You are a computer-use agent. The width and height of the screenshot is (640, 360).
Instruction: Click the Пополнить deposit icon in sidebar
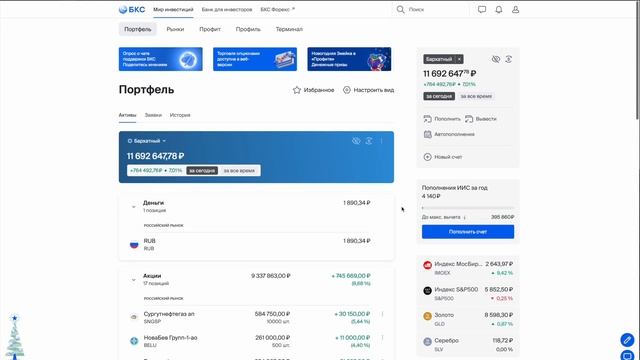point(427,119)
